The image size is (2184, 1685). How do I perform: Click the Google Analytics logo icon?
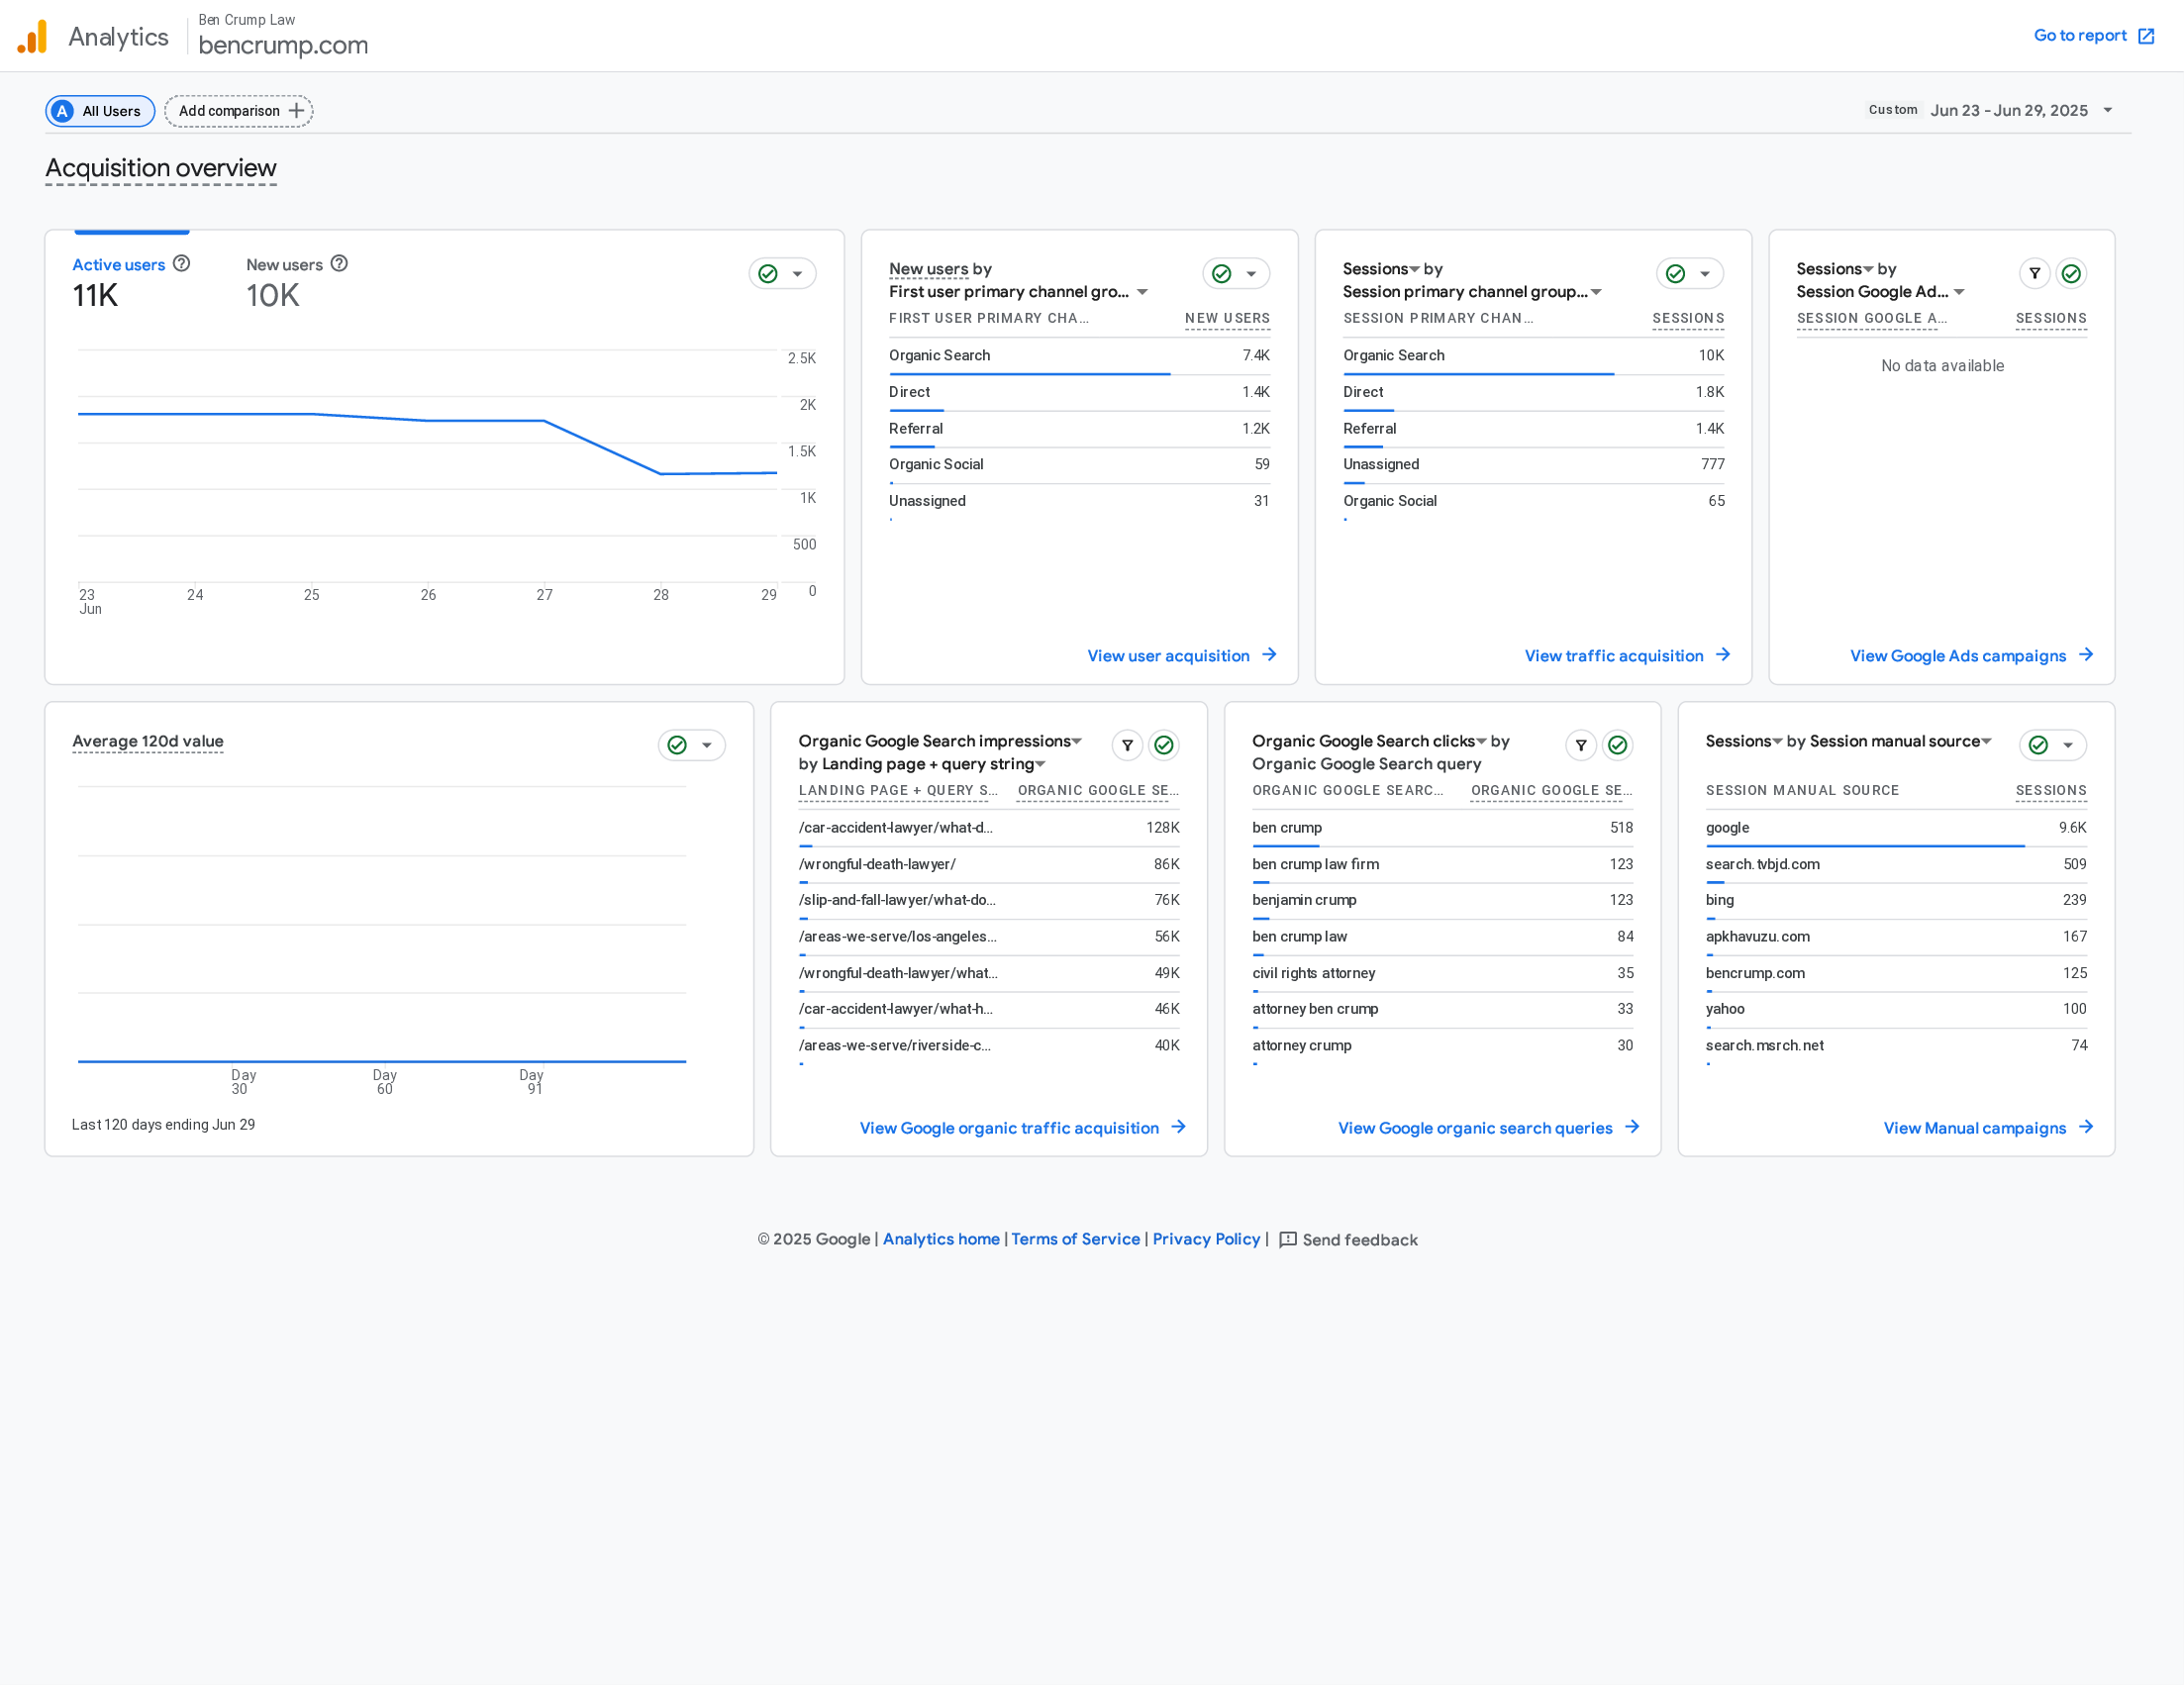click(x=33, y=37)
